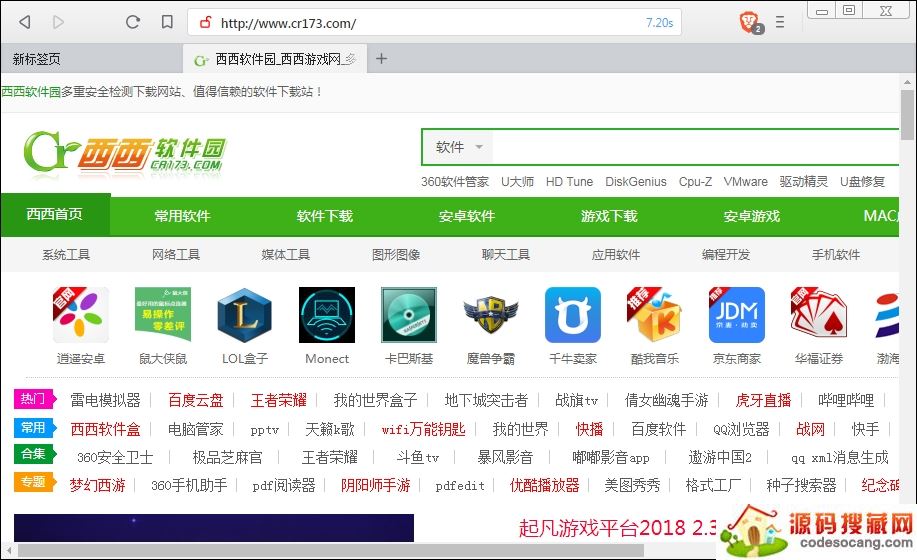917x560 pixels.
Task: Open the 编程开发 subcategory
Action: [x=726, y=254]
